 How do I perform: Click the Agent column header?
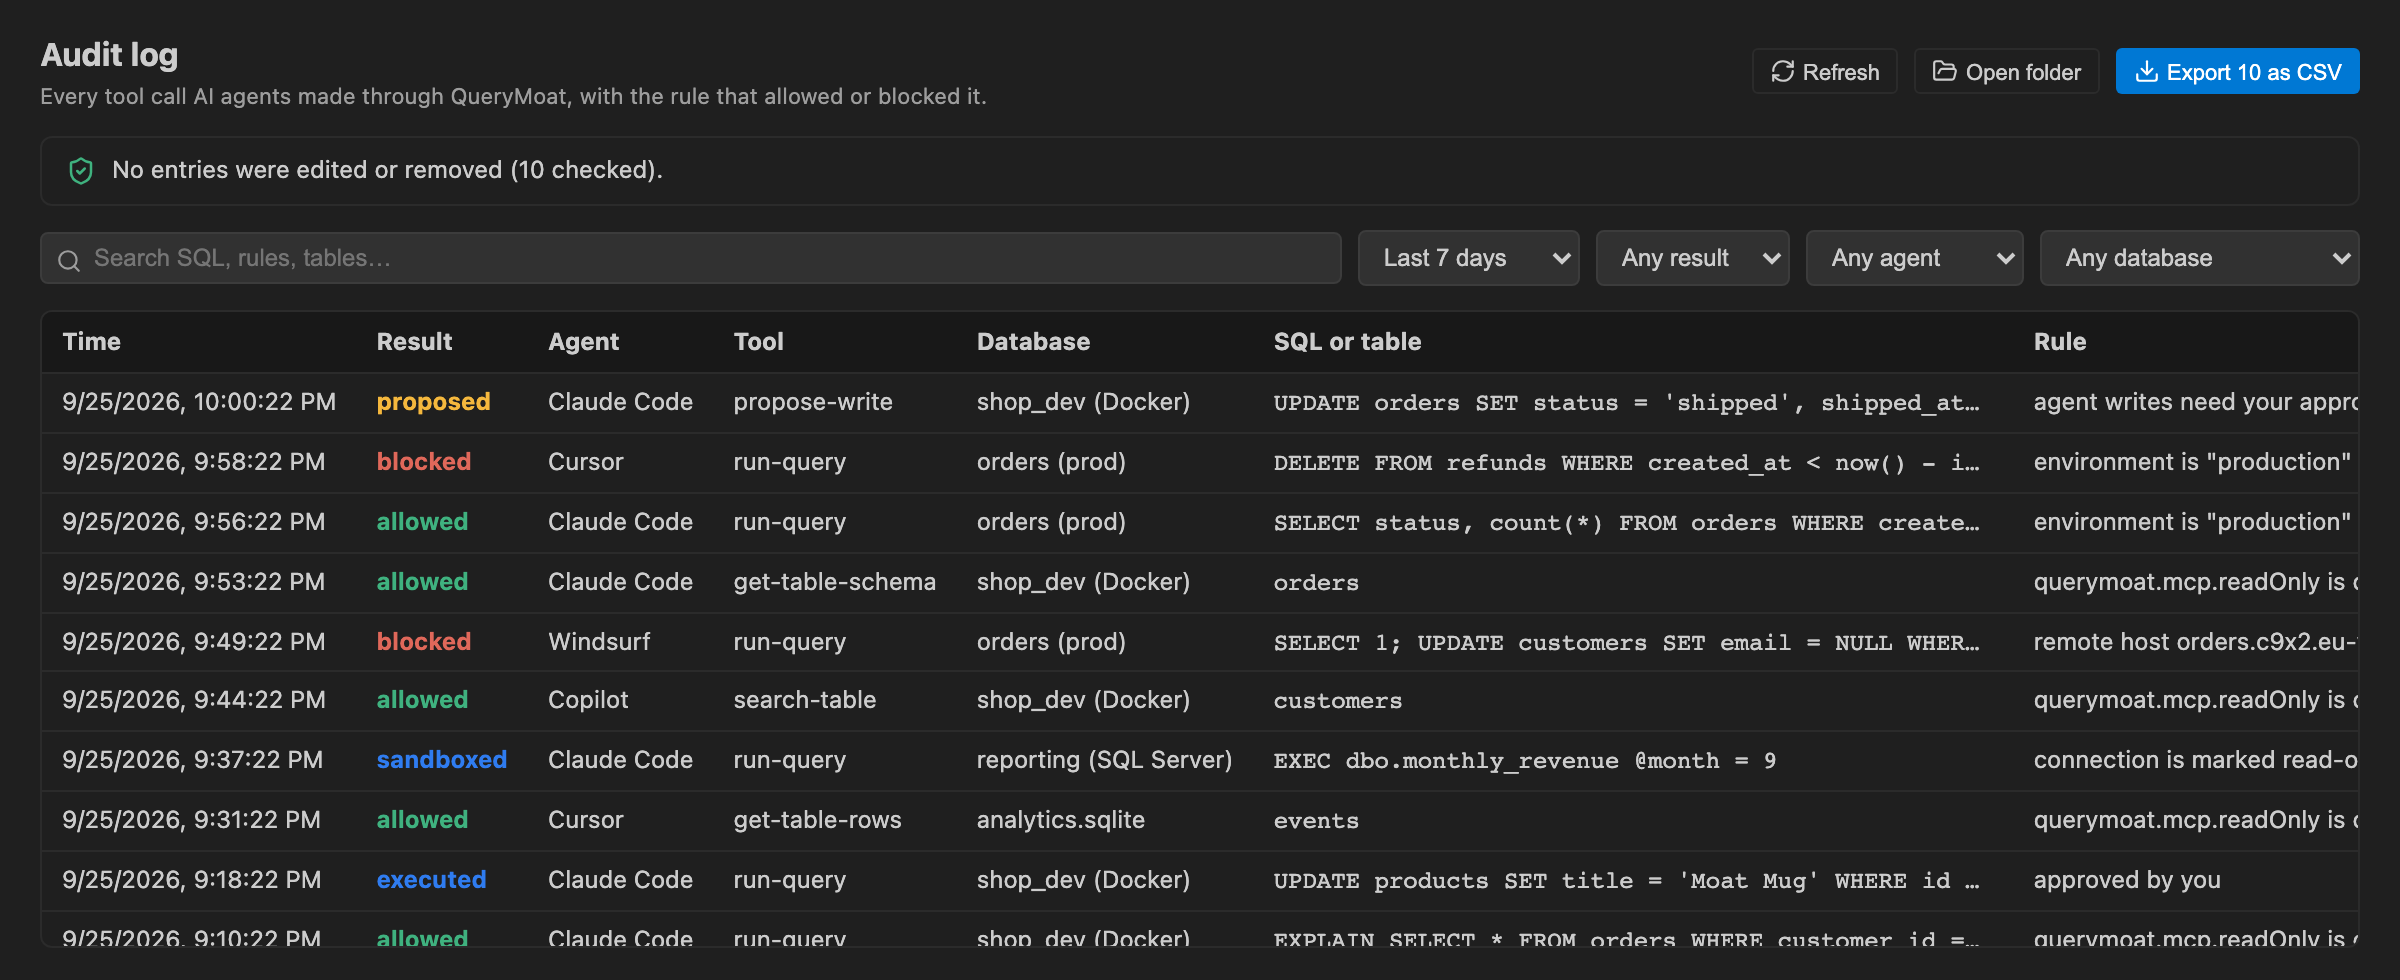(x=583, y=342)
